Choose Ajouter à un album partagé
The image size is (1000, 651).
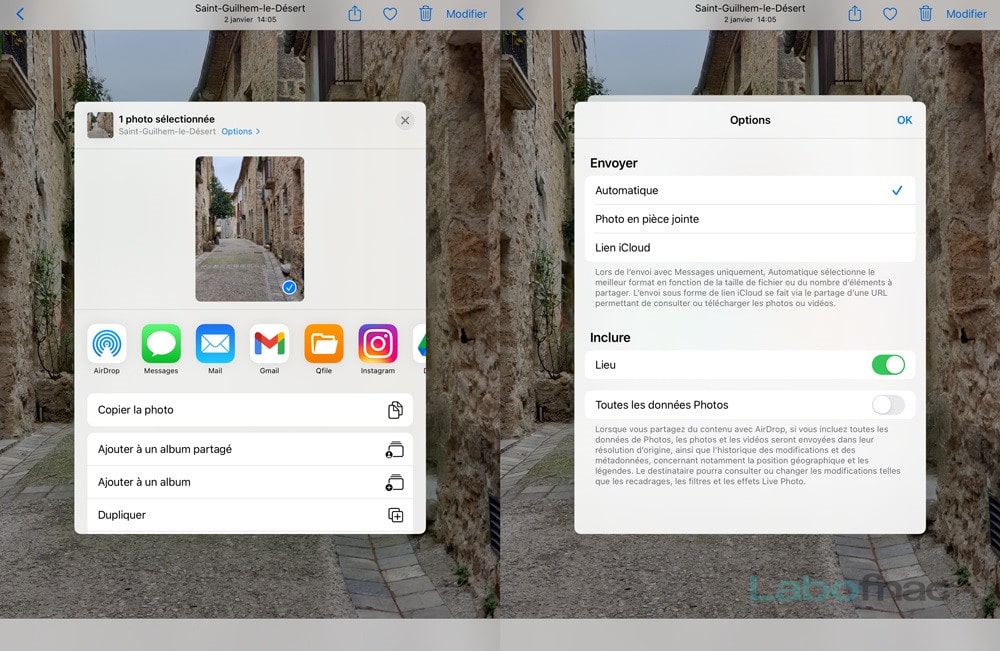pos(250,449)
